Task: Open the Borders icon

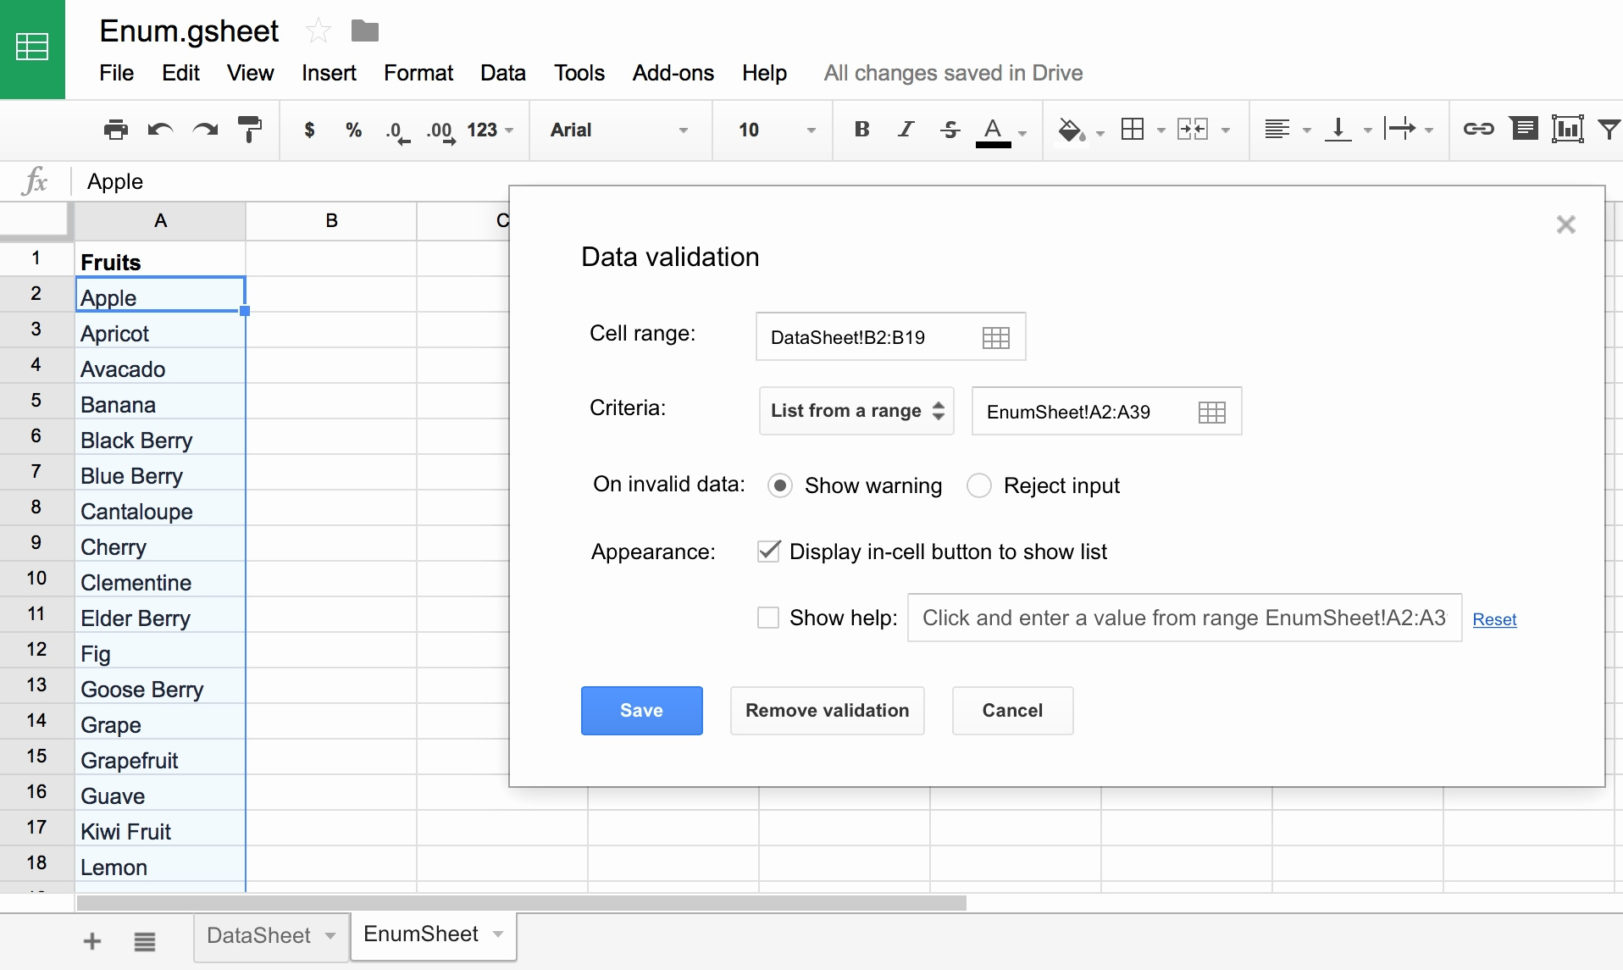Action: (x=1134, y=129)
